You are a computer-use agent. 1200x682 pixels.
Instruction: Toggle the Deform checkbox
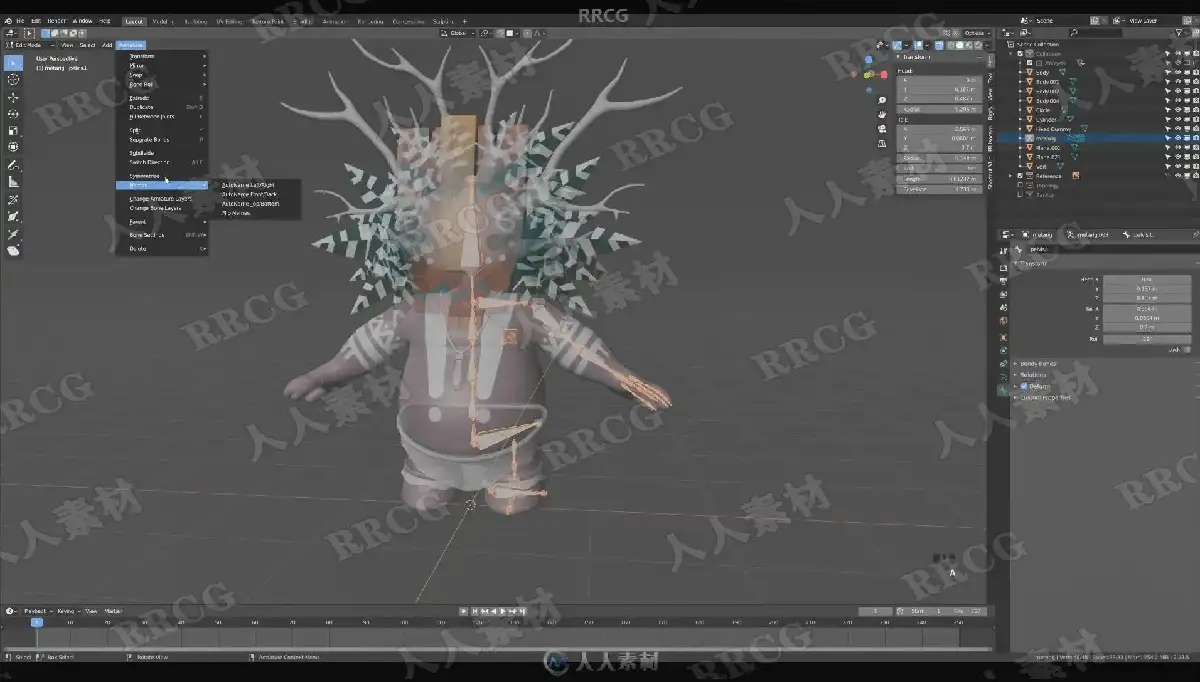[1023, 386]
